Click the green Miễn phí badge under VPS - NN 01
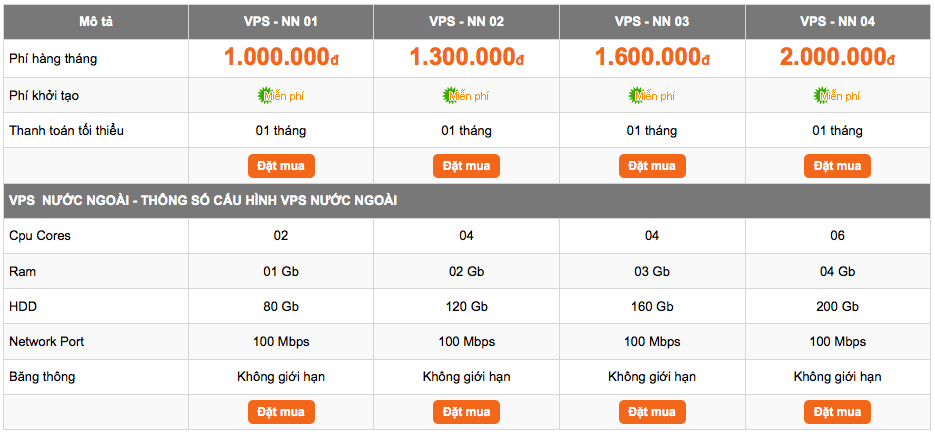This screenshot has width=935, height=433. click(x=280, y=95)
